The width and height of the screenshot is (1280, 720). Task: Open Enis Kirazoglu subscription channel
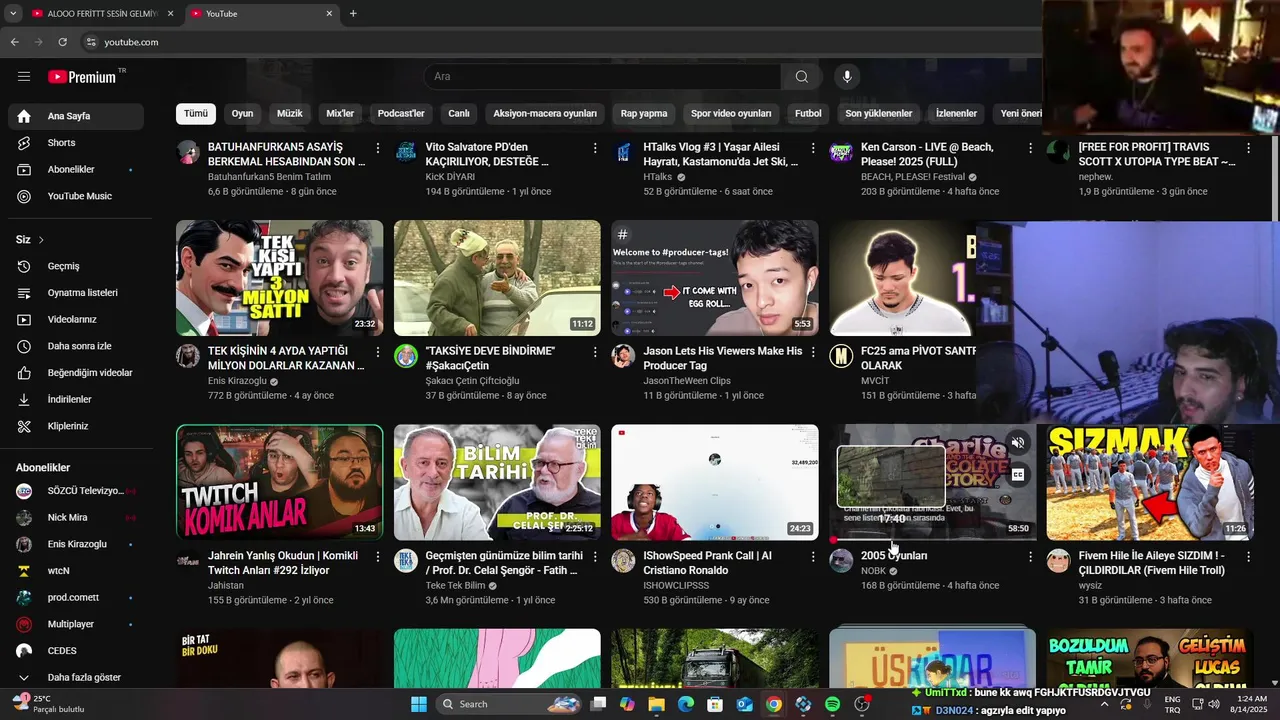[76, 544]
